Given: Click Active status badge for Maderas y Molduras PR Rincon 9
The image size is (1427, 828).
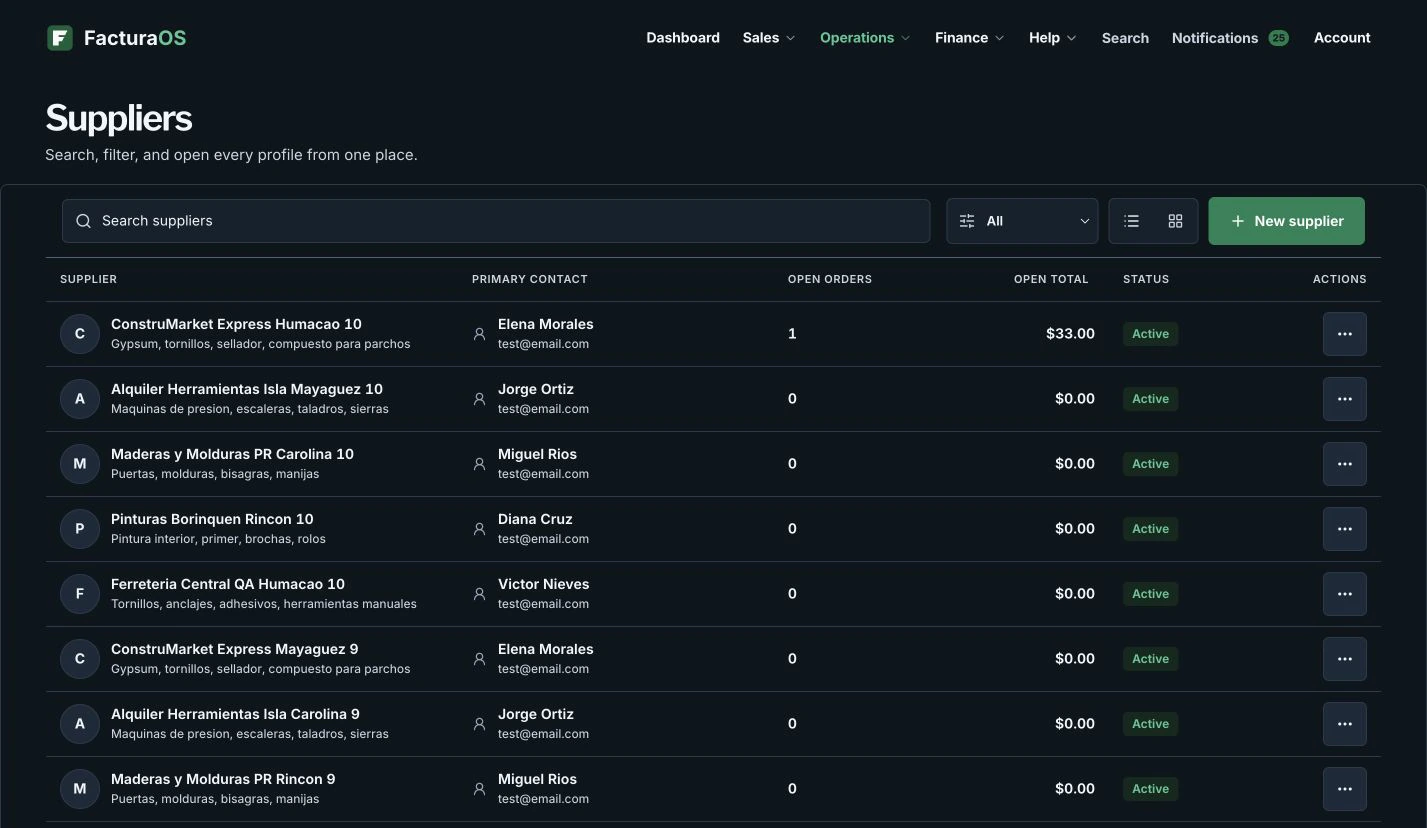Looking at the screenshot, I should (1150, 789).
